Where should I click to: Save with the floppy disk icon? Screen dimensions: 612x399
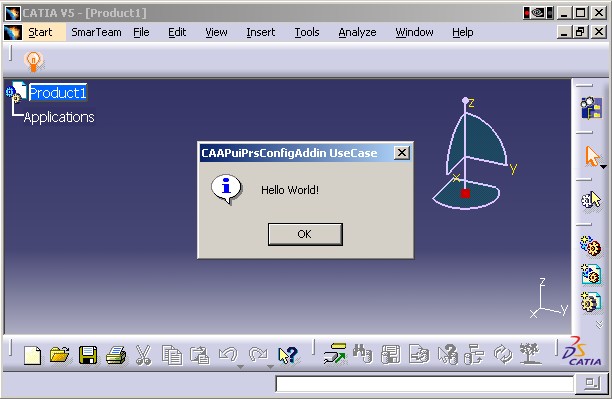[88, 355]
